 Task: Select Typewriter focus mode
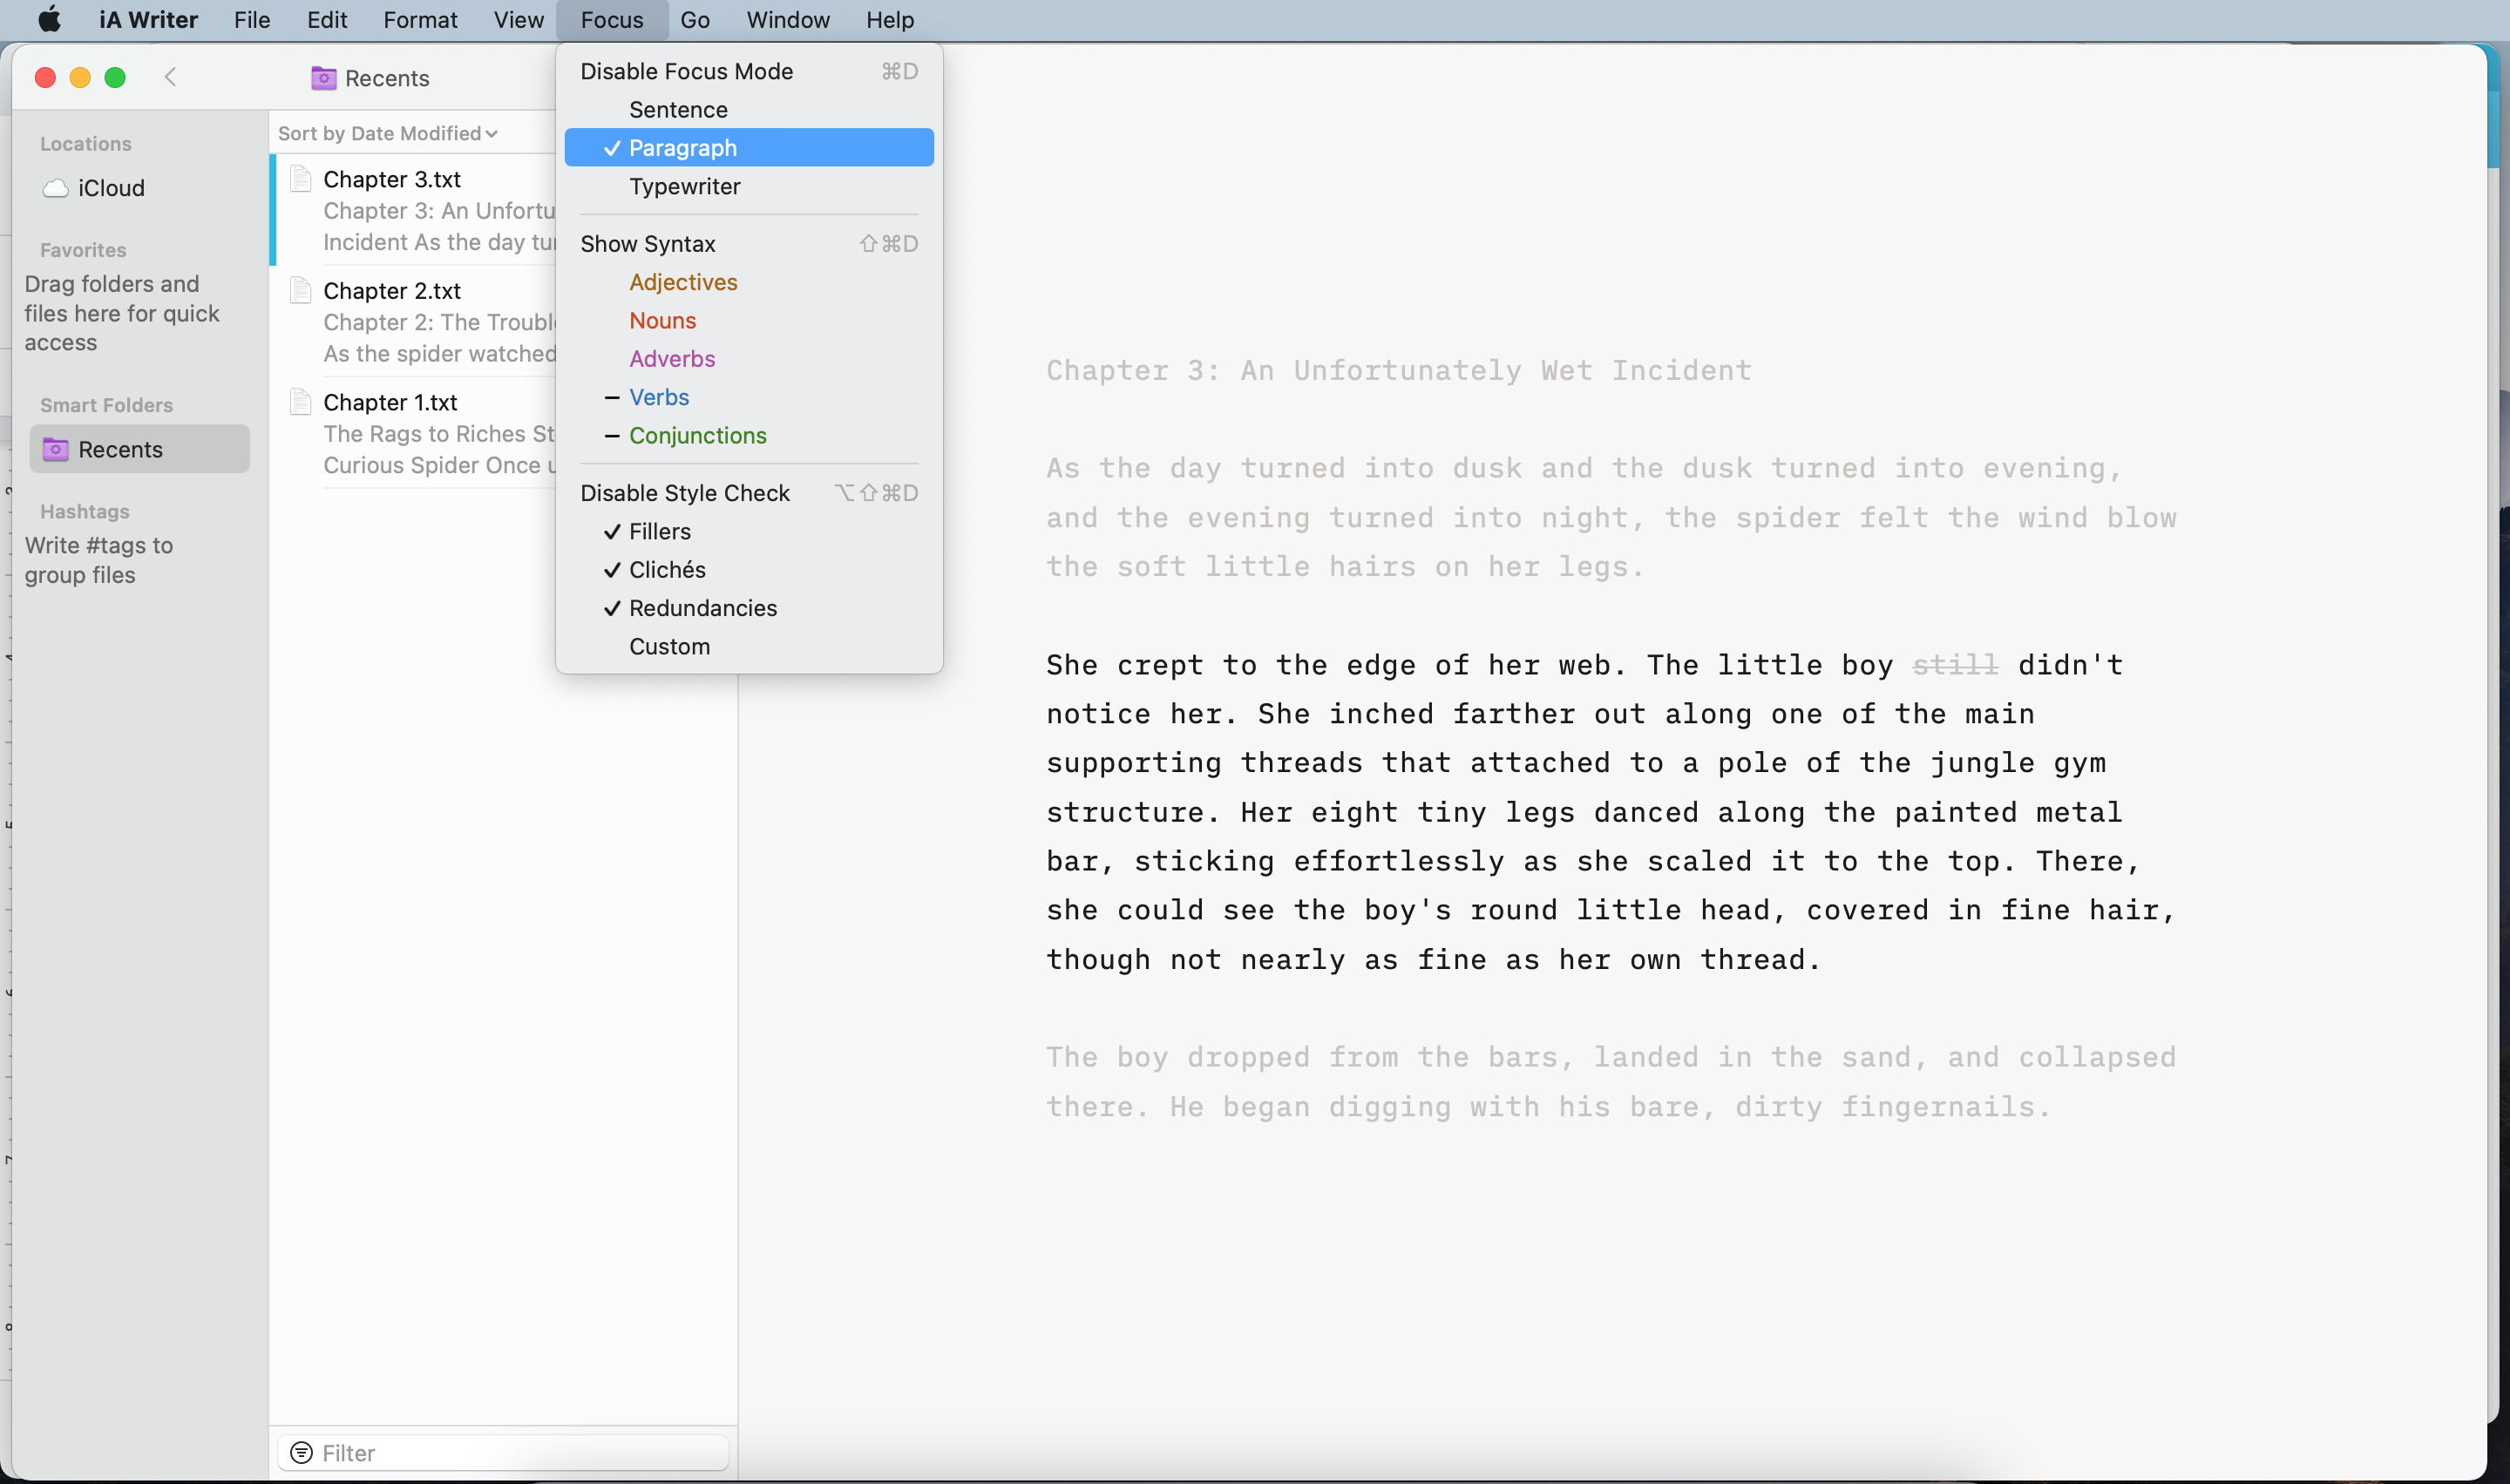(x=684, y=186)
